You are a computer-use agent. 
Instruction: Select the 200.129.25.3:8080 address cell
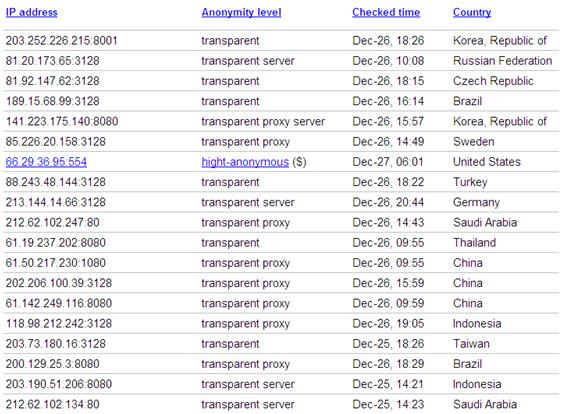(x=53, y=364)
